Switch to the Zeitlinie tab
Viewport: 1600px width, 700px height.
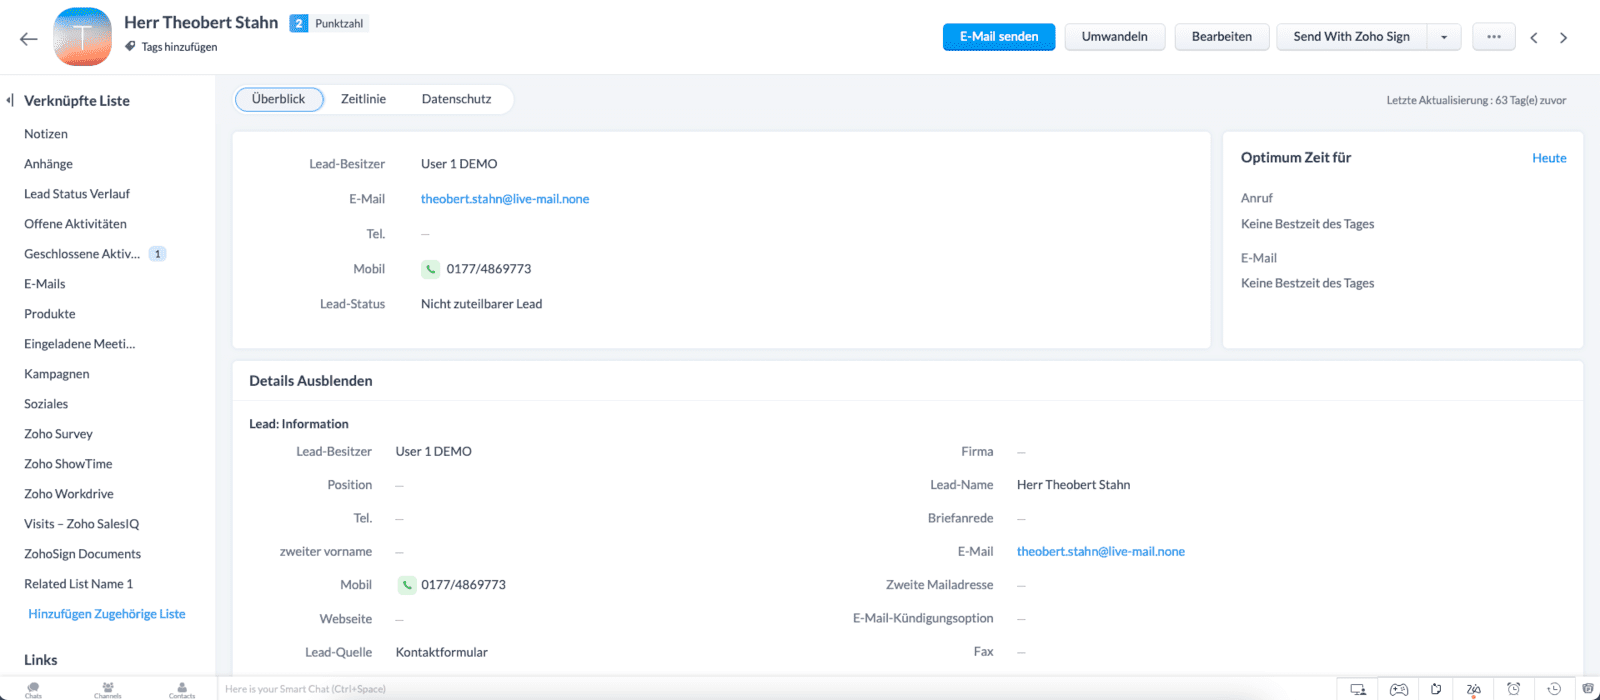click(x=363, y=99)
